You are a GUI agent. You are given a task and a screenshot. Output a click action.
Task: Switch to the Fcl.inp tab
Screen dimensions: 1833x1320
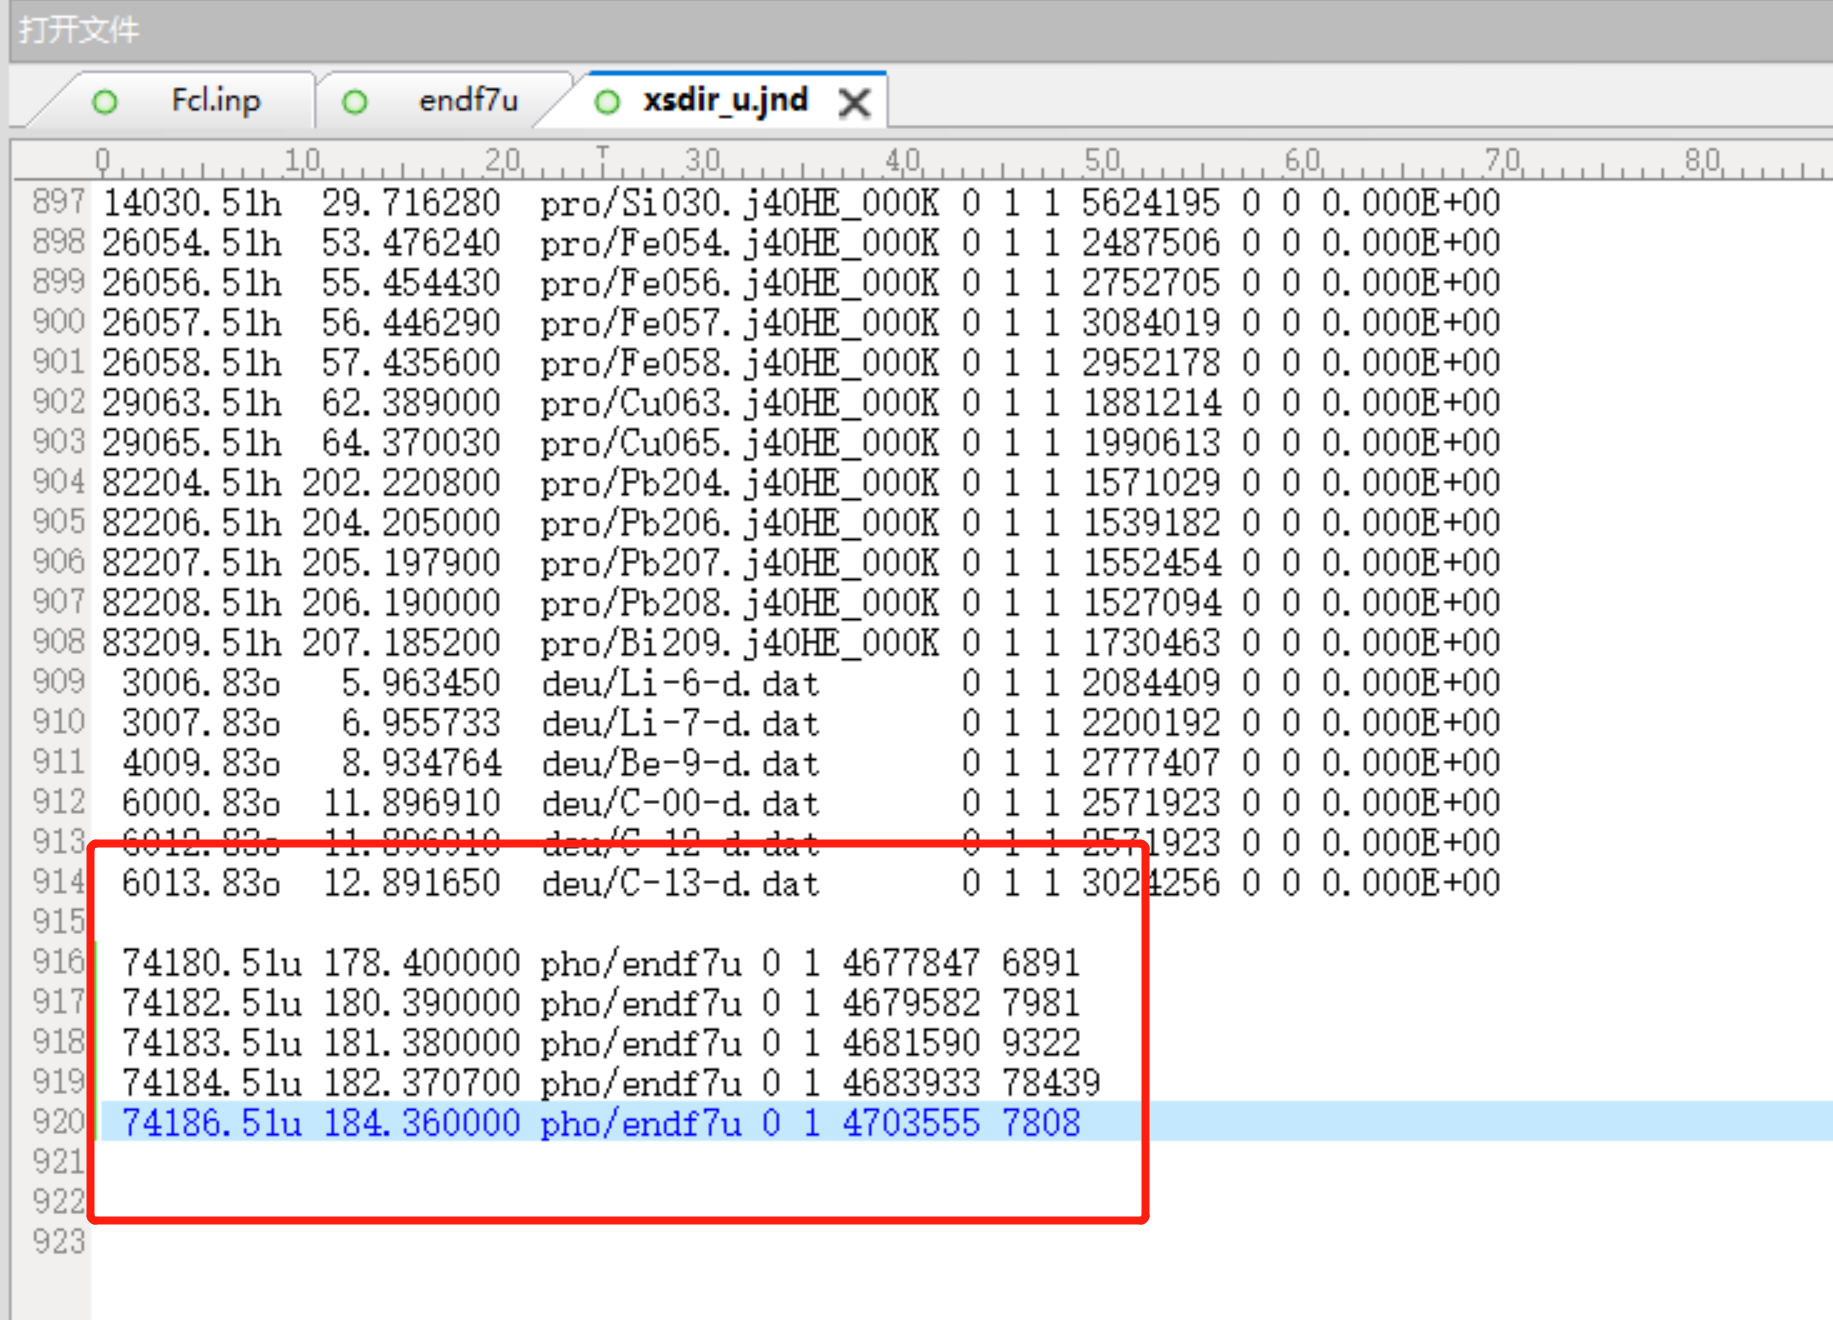point(215,101)
